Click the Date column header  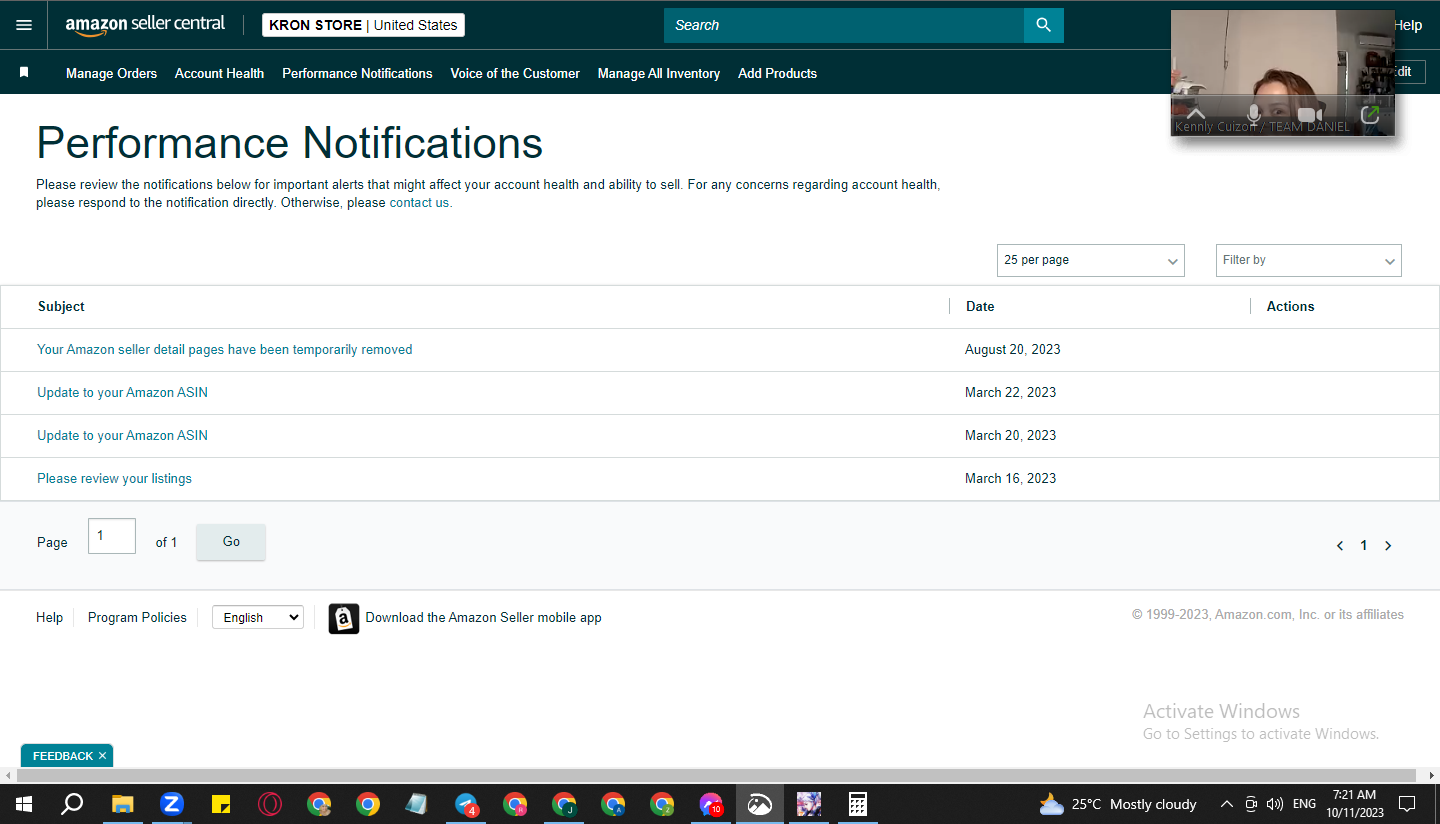[980, 307]
